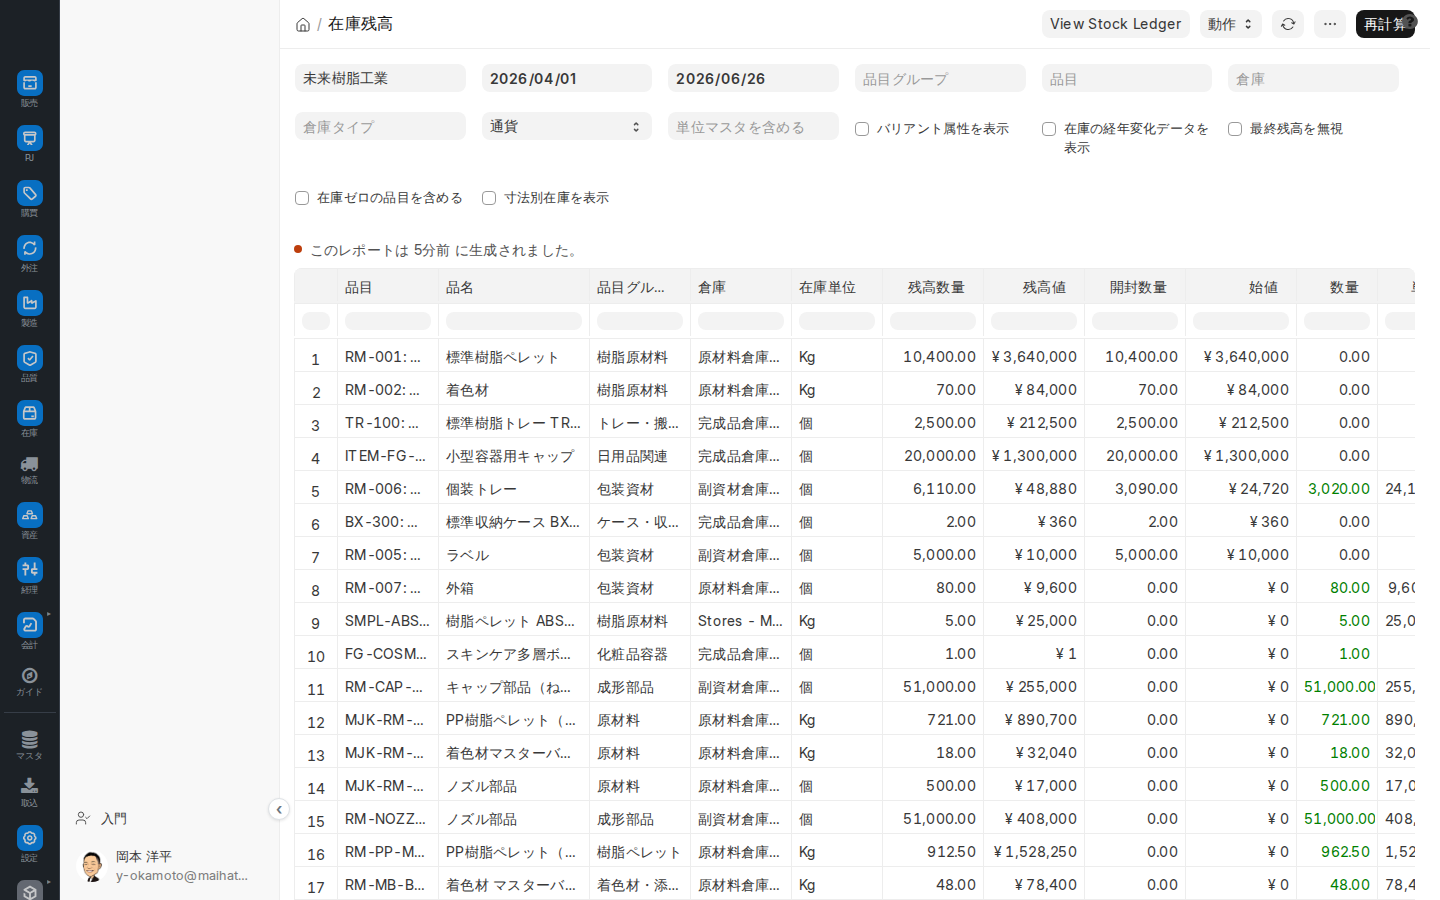Open the 動作 actions dropdown

(1230, 24)
